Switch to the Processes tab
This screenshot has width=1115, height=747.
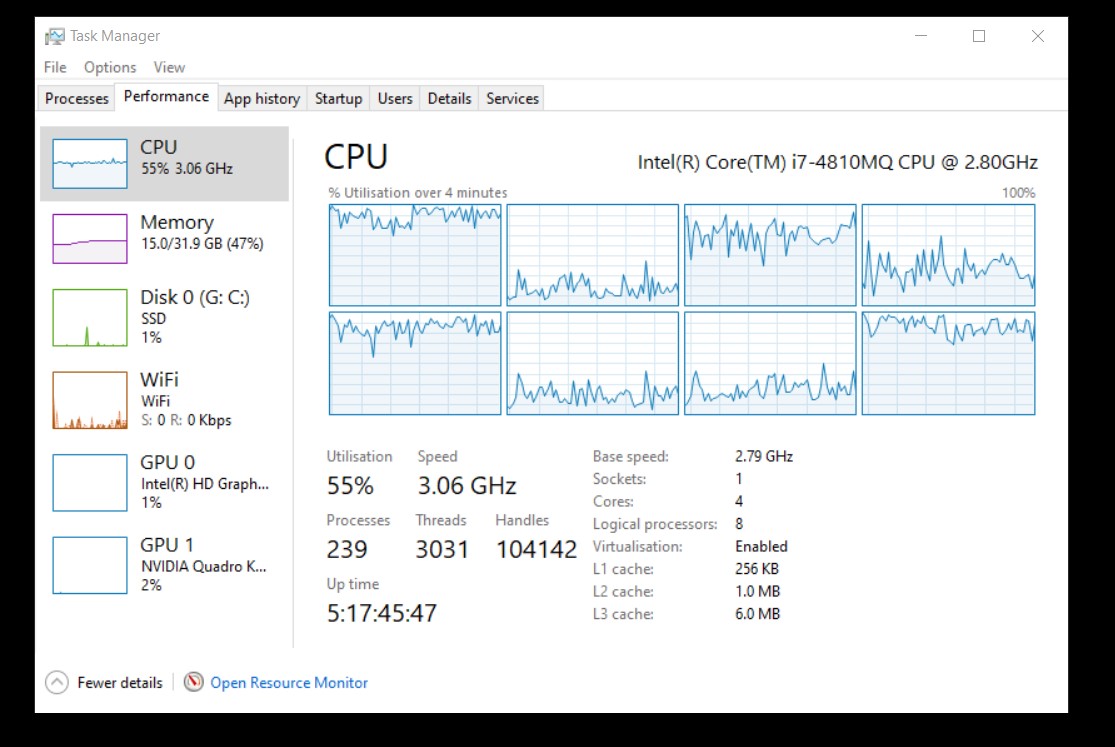75,97
